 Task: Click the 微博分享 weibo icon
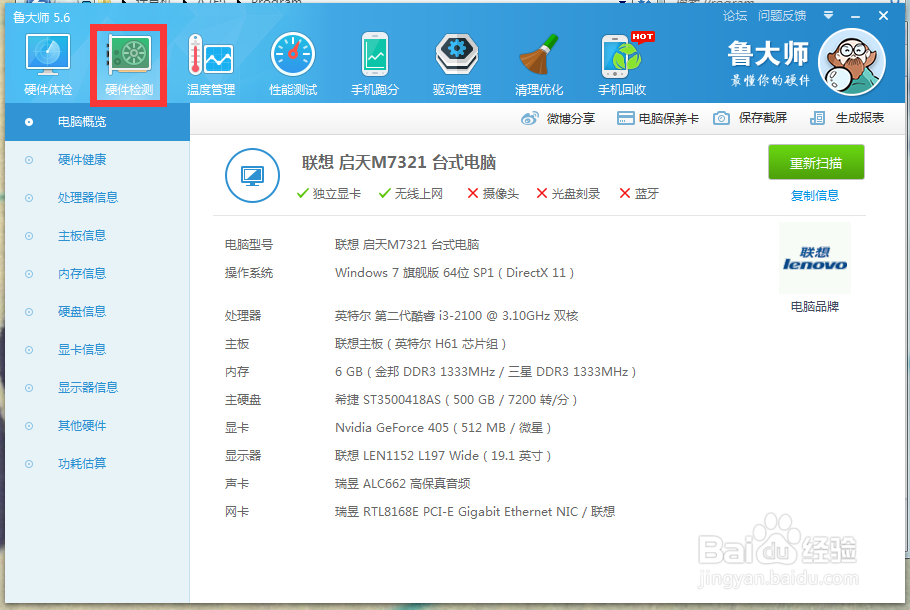(x=529, y=119)
